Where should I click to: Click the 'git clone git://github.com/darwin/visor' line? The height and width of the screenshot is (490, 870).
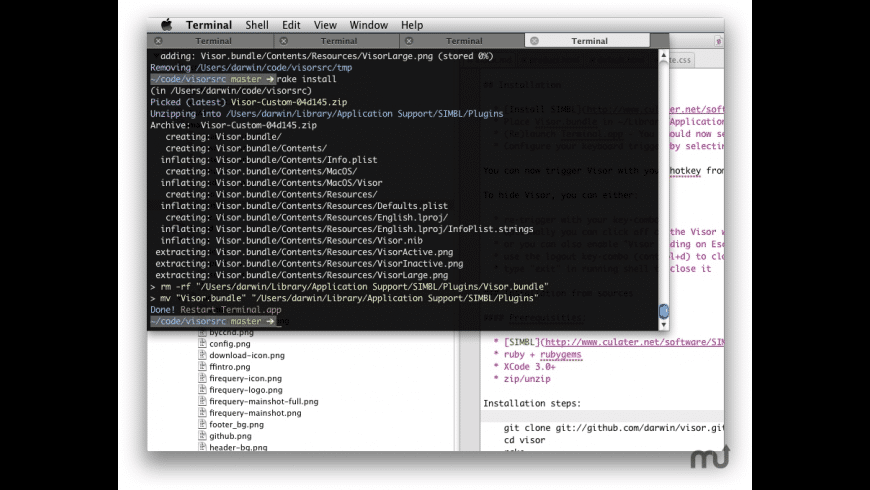pos(614,428)
